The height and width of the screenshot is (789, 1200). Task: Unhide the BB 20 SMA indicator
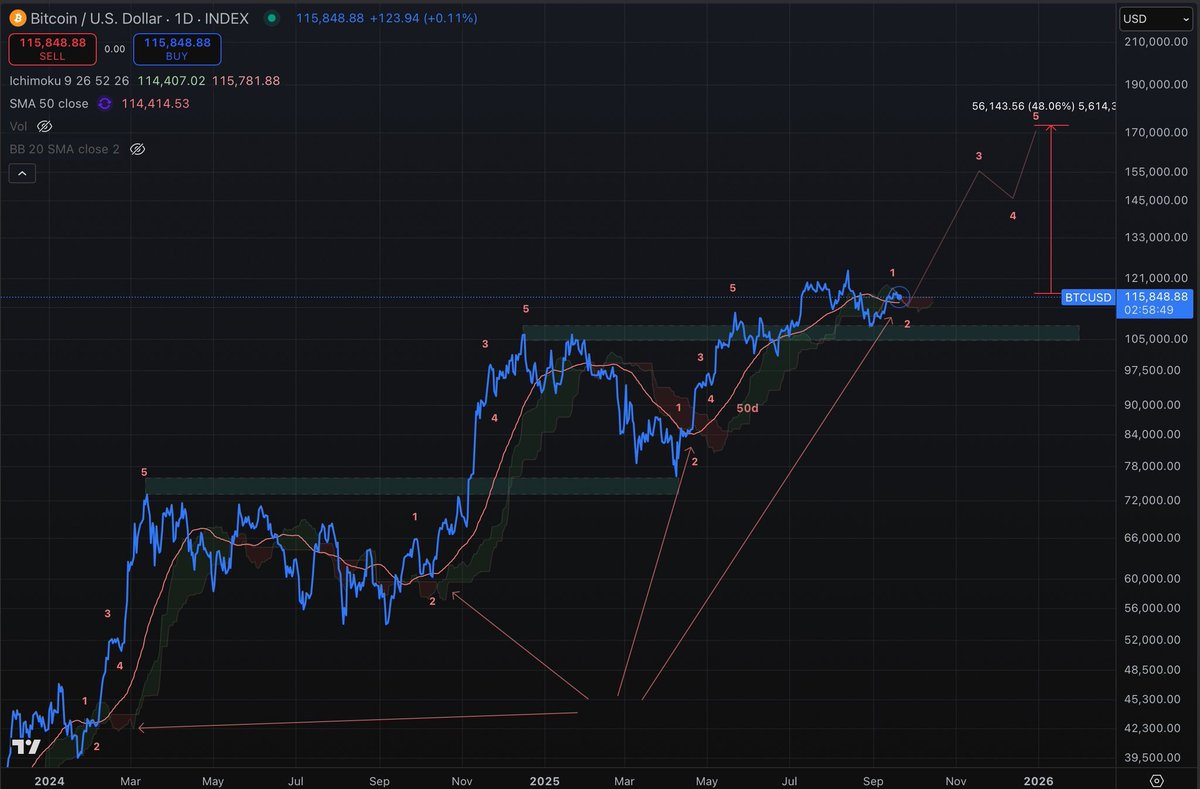click(x=138, y=149)
